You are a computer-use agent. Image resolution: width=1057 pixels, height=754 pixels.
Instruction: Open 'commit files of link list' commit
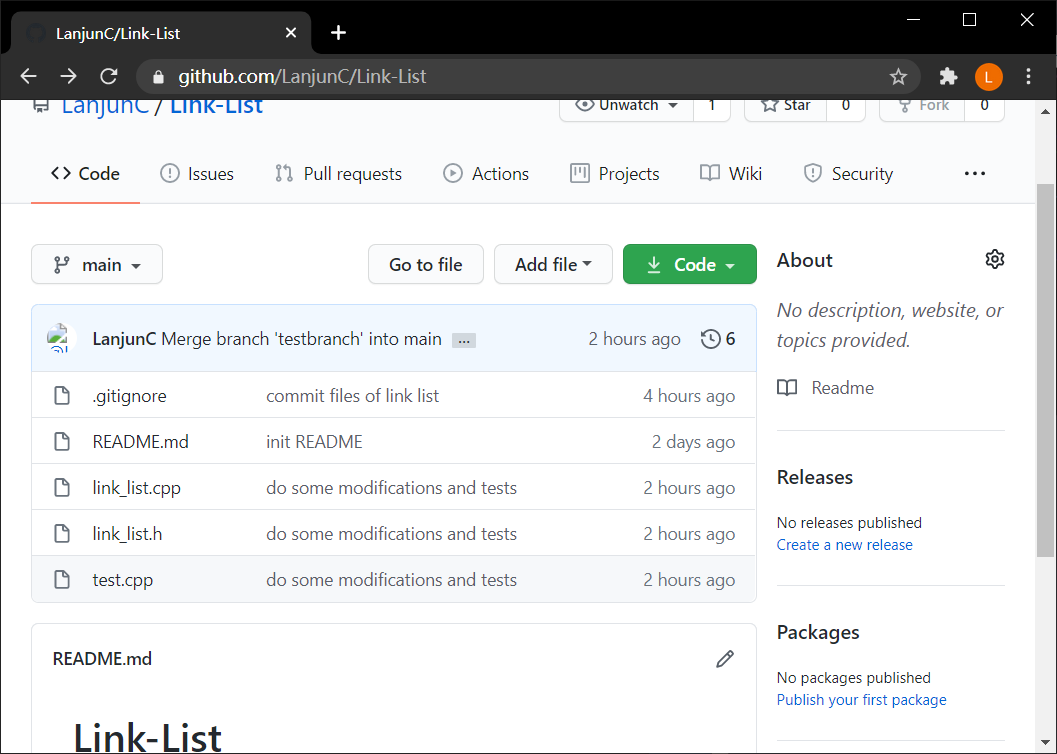[x=353, y=396]
